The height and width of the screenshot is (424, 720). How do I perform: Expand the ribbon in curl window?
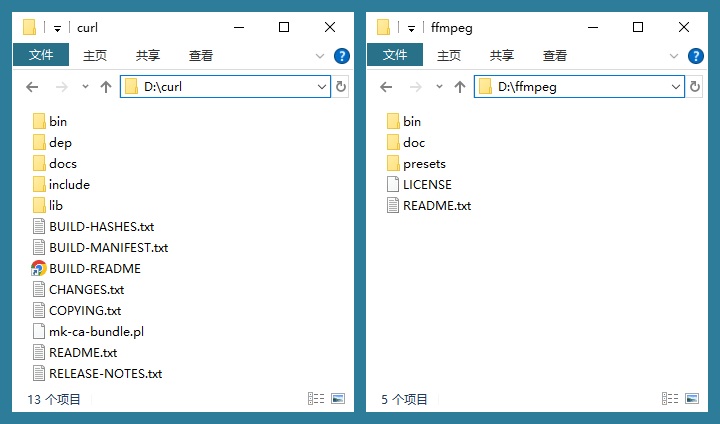(x=320, y=56)
